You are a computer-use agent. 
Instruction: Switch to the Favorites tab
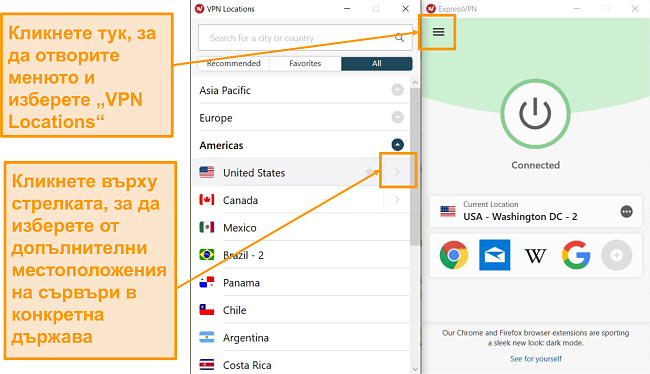tap(305, 63)
